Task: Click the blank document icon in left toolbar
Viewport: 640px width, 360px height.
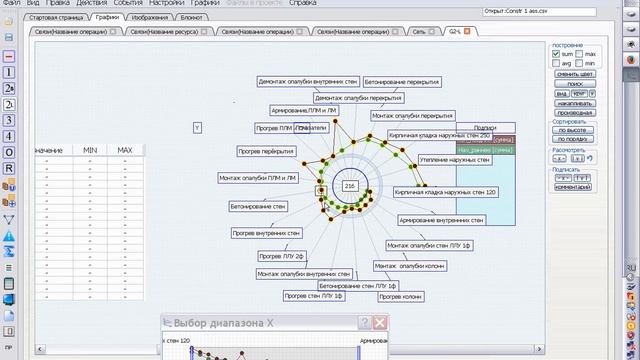Action: (x=9, y=316)
